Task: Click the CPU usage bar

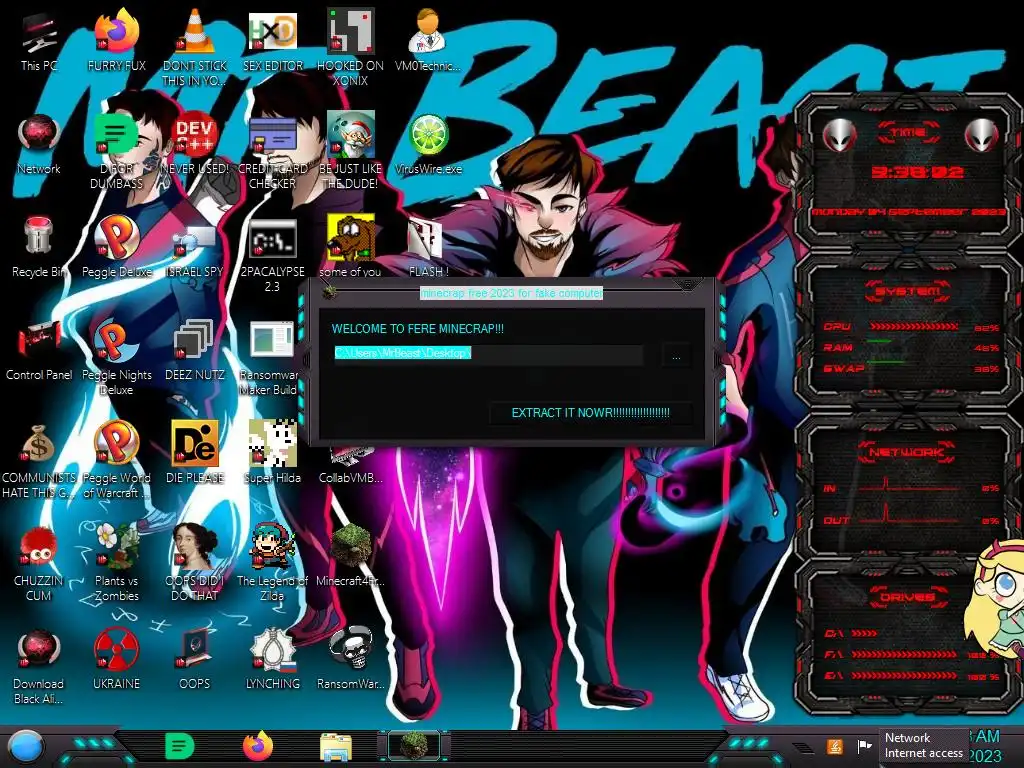Action: point(914,327)
